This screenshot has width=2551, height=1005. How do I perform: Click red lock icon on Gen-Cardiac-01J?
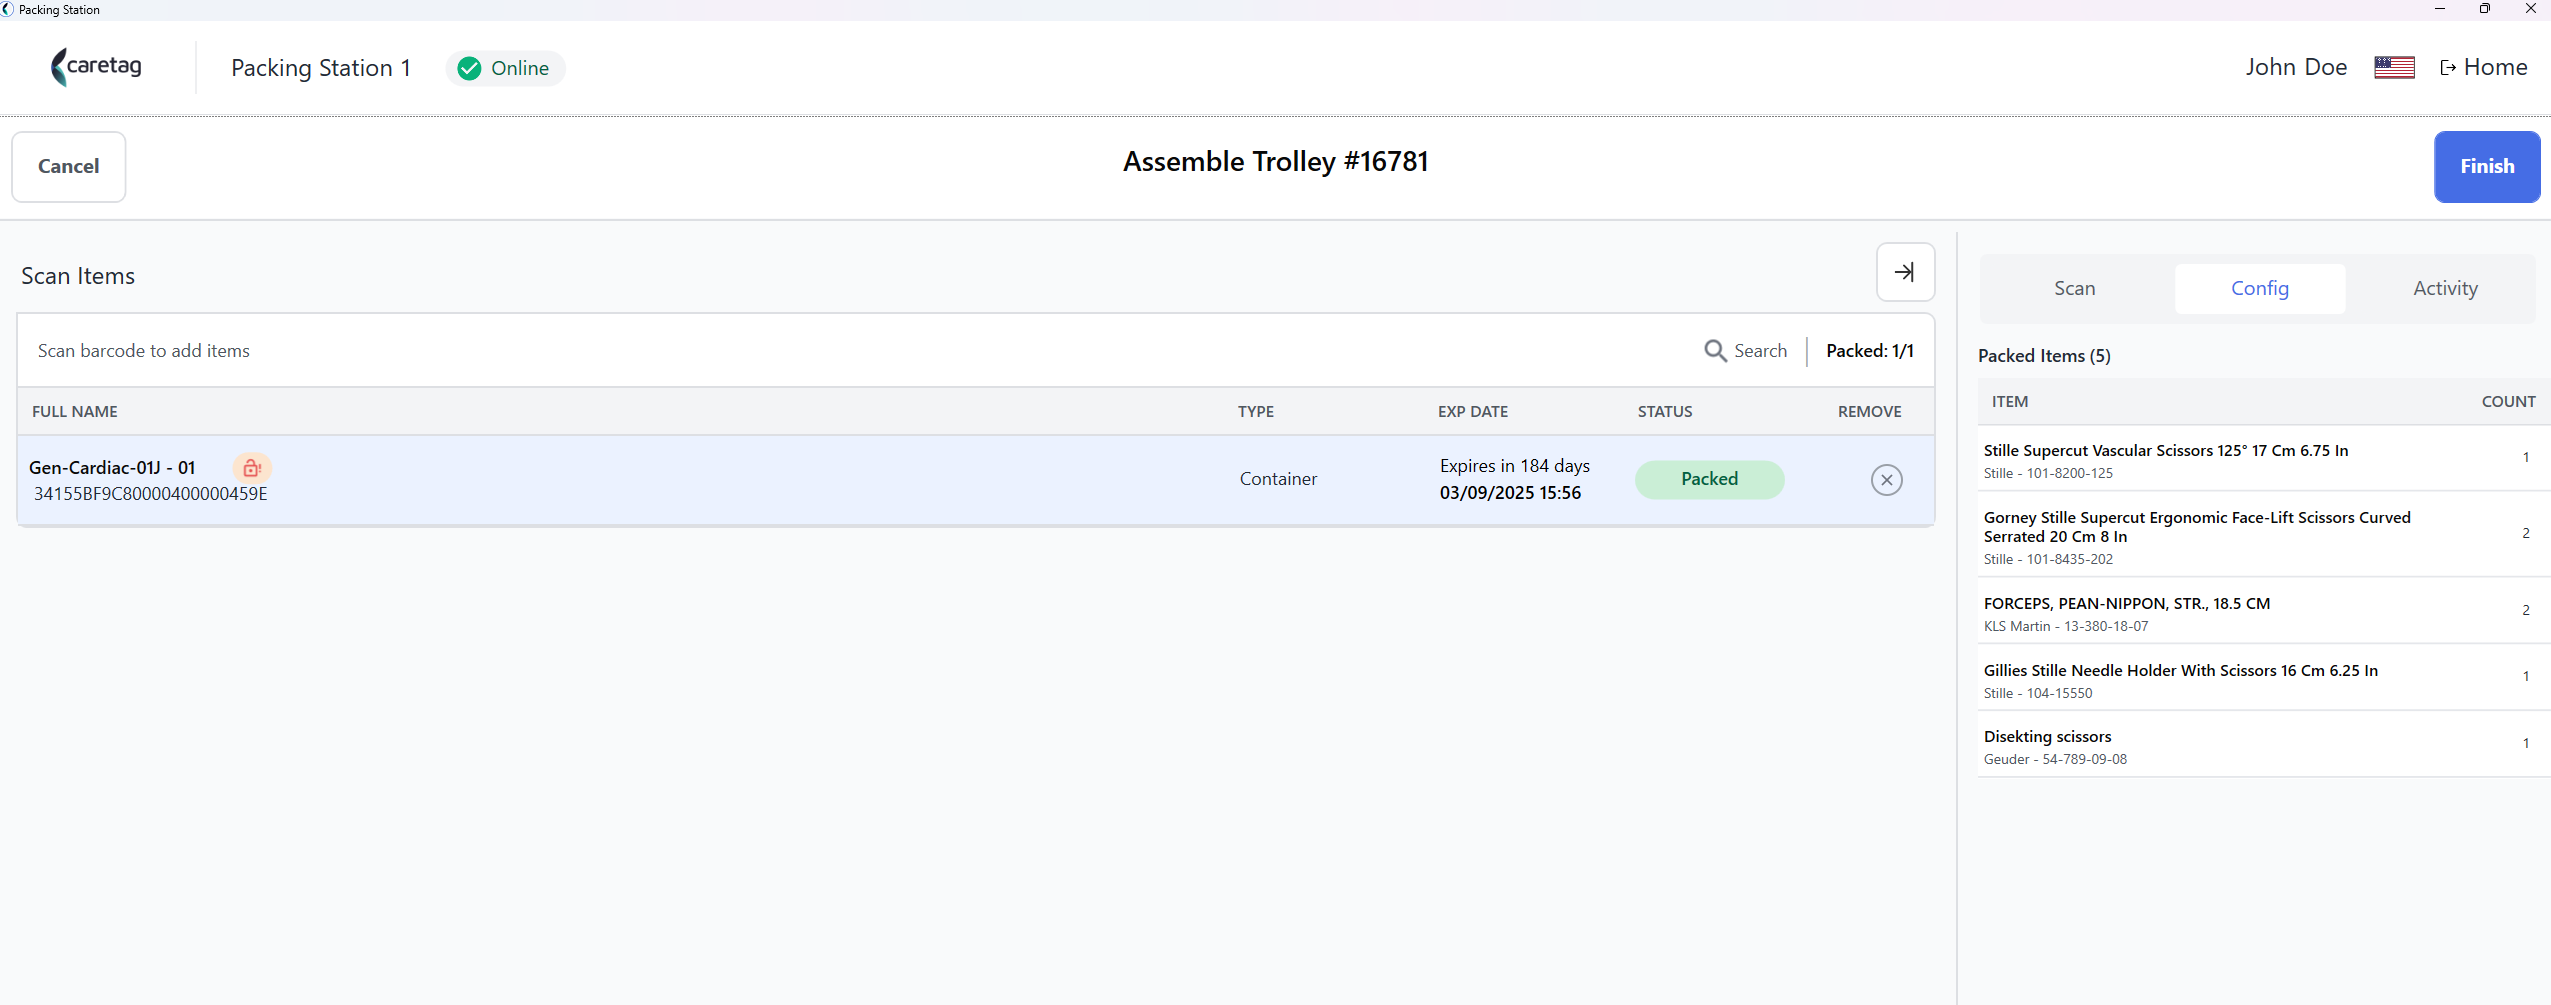(x=252, y=467)
